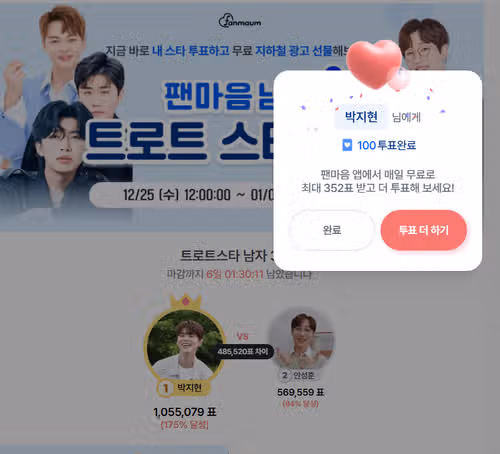Click the rank 1 박지현 gold label
Viewport: 500px width, 454px height.
pos(183,388)
